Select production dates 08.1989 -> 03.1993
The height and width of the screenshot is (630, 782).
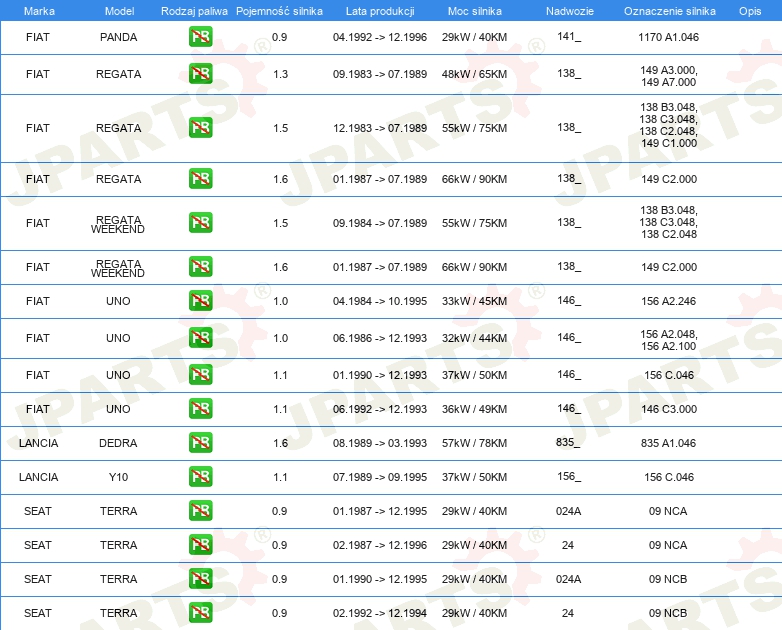click(x=380, y=443)
